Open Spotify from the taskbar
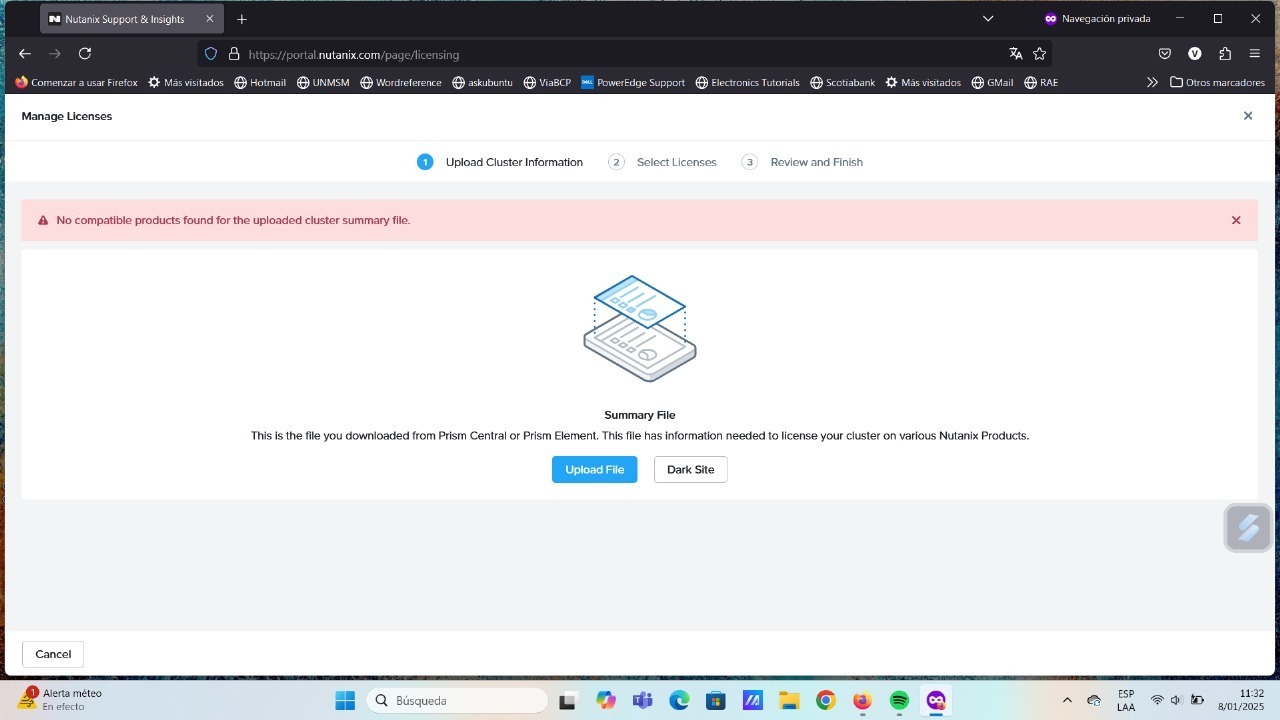 point(899,700)
